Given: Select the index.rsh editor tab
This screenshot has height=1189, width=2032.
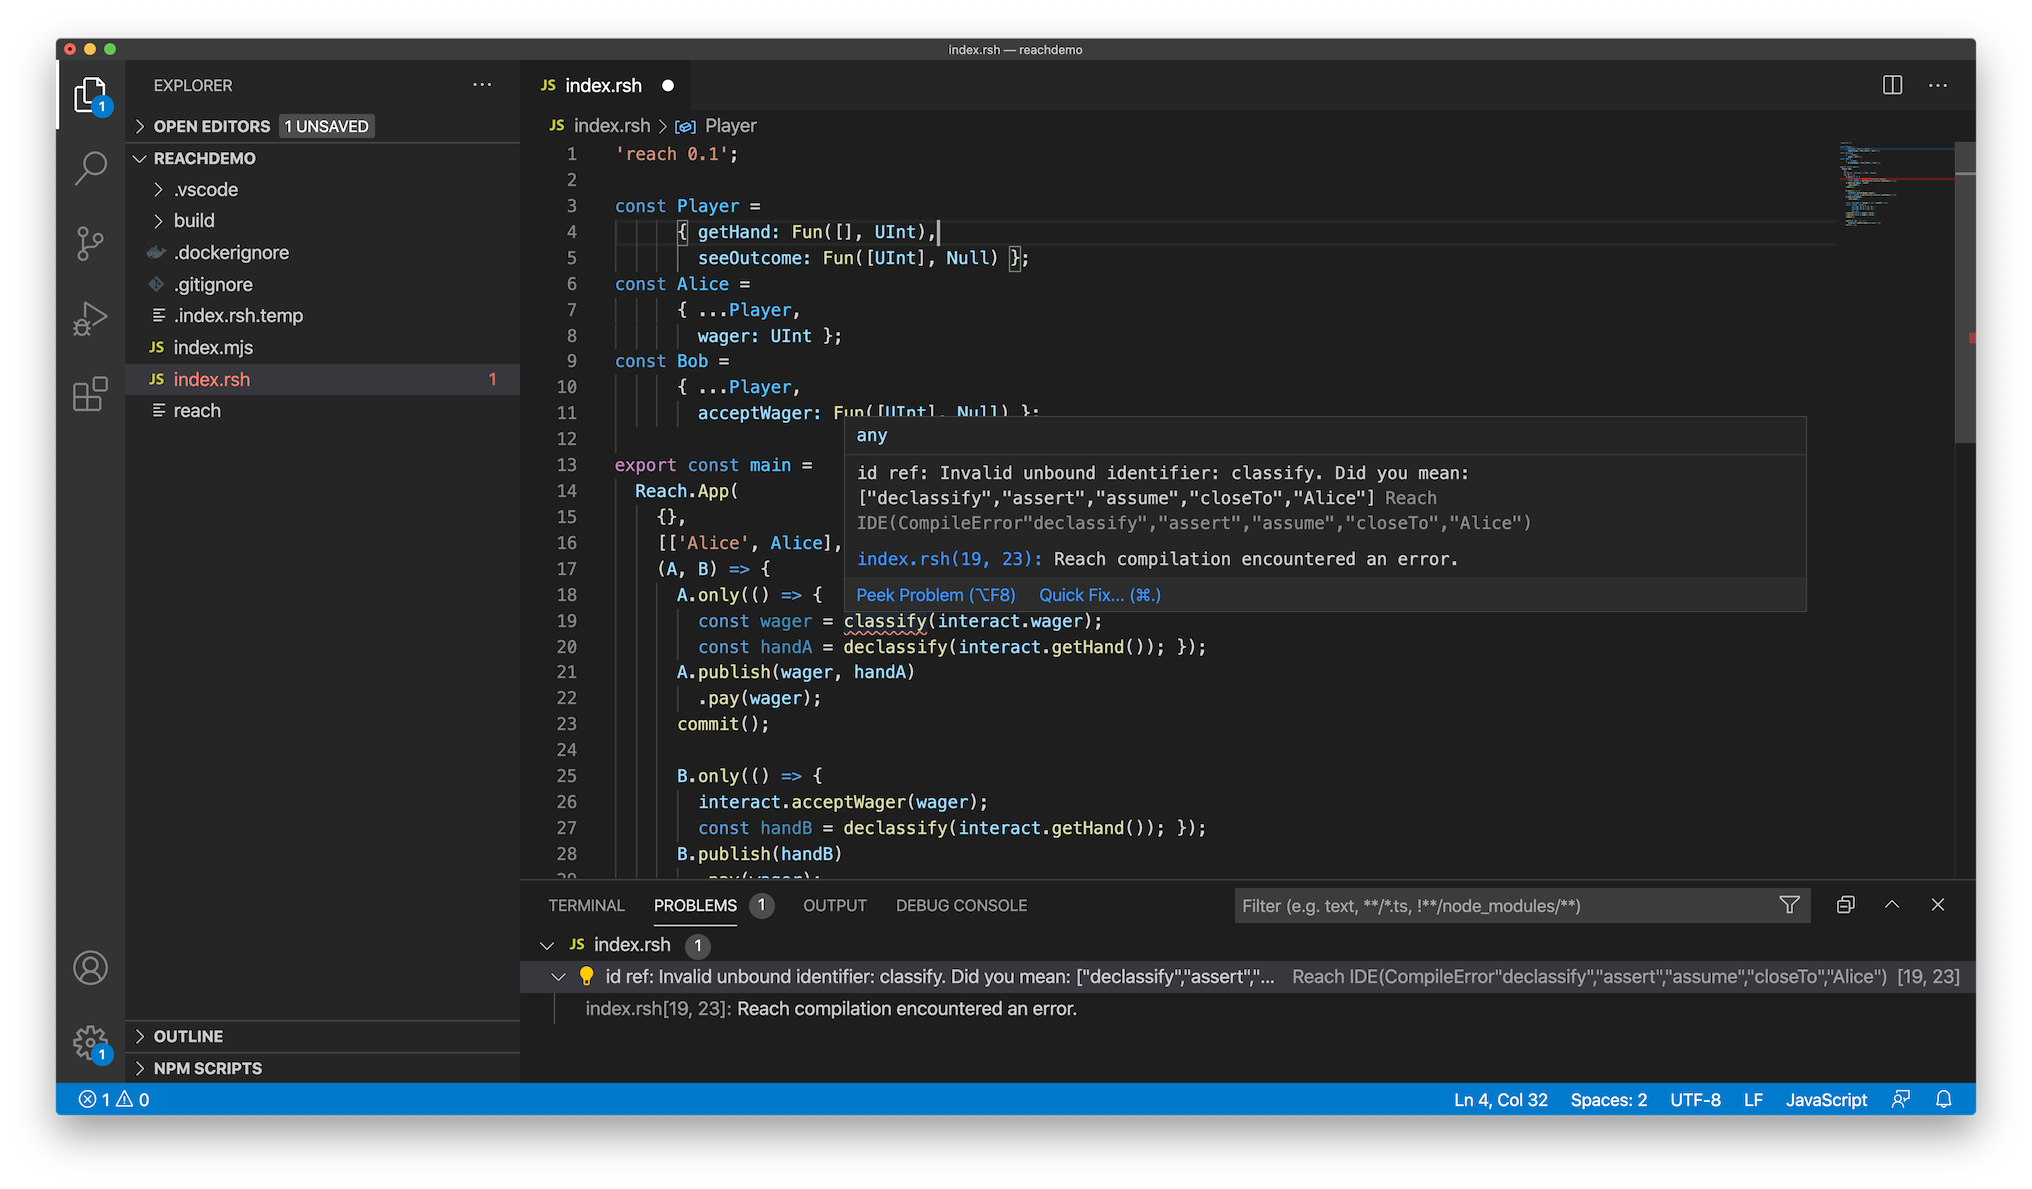Looking at the screenshot, I should coord(605,86).
